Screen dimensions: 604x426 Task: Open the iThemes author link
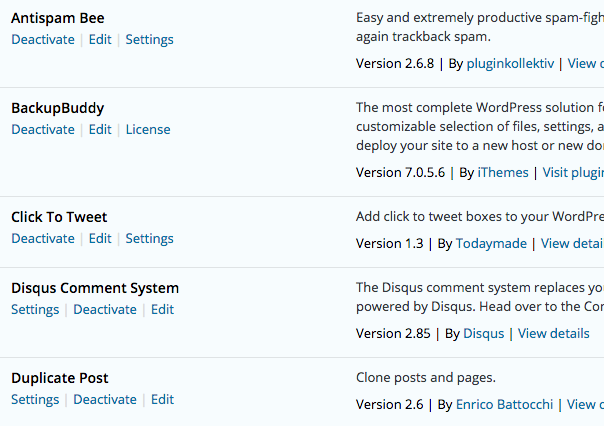click(503, 173)
